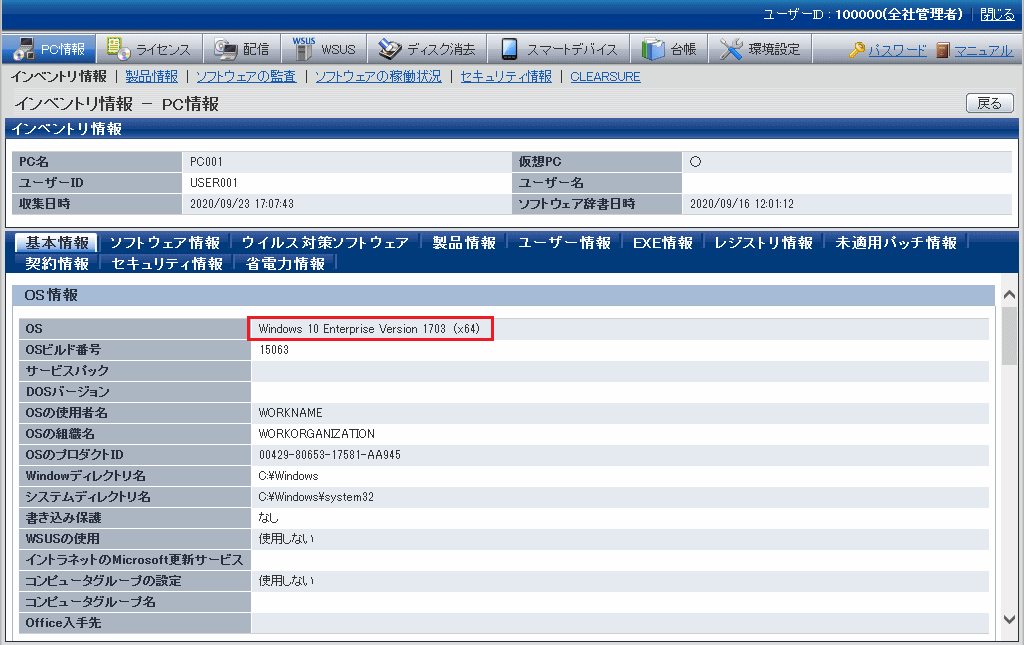Viewport: 1024px width, 645px height.
Task: Click the WSUSの使用 value 使用しない
Action: click(286, 539)
